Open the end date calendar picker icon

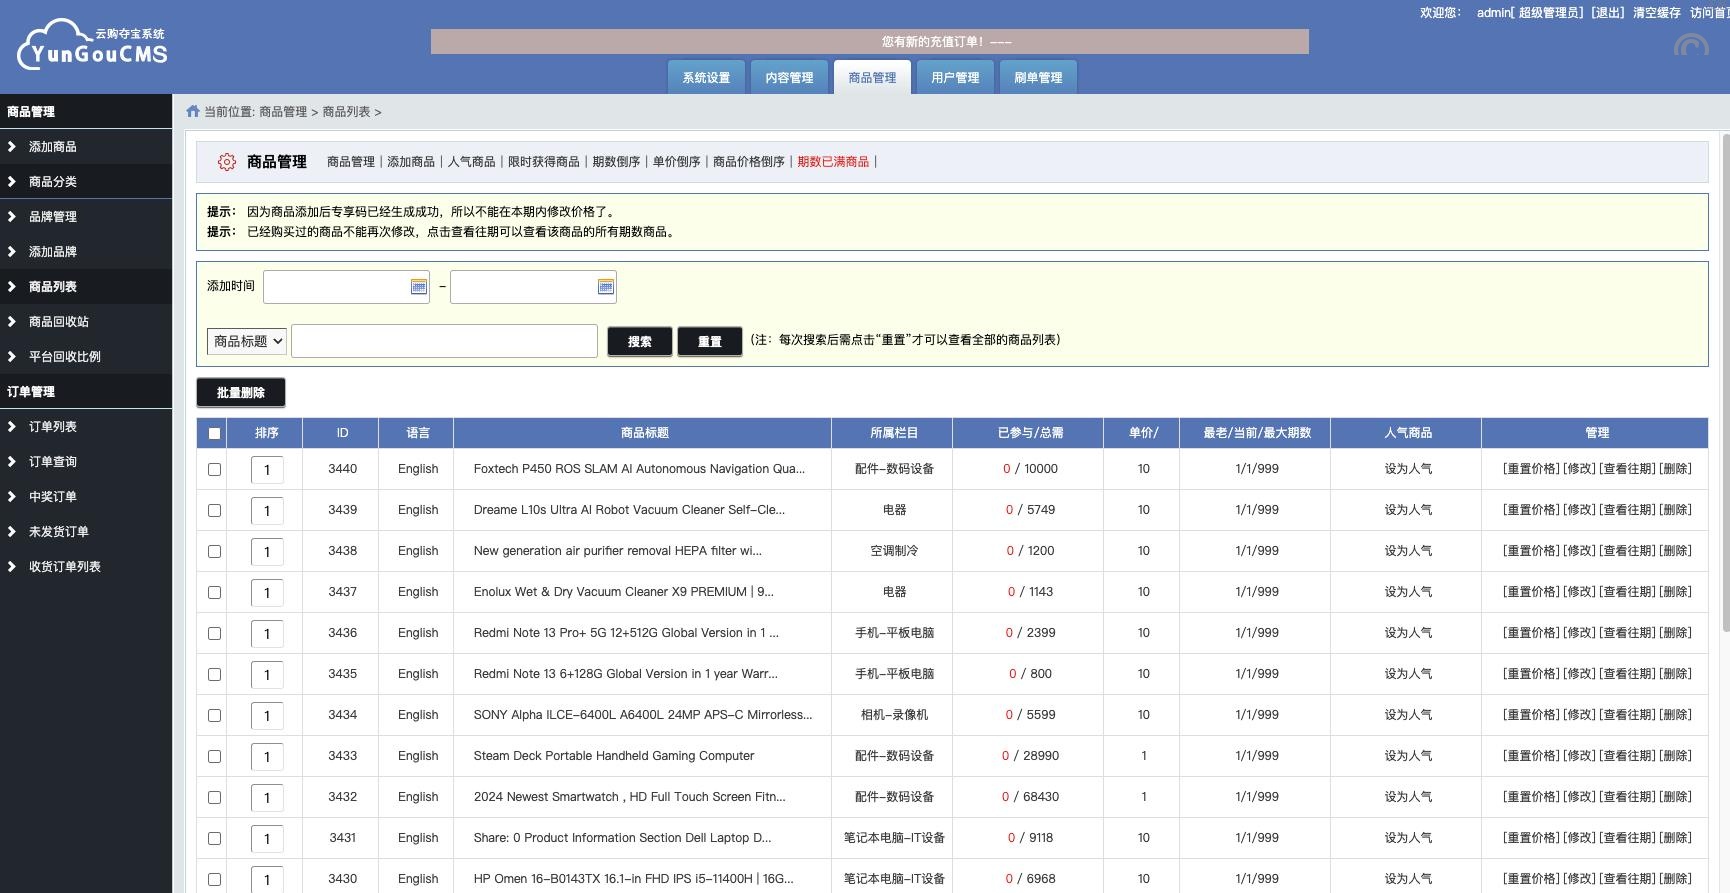click(605, 287)
